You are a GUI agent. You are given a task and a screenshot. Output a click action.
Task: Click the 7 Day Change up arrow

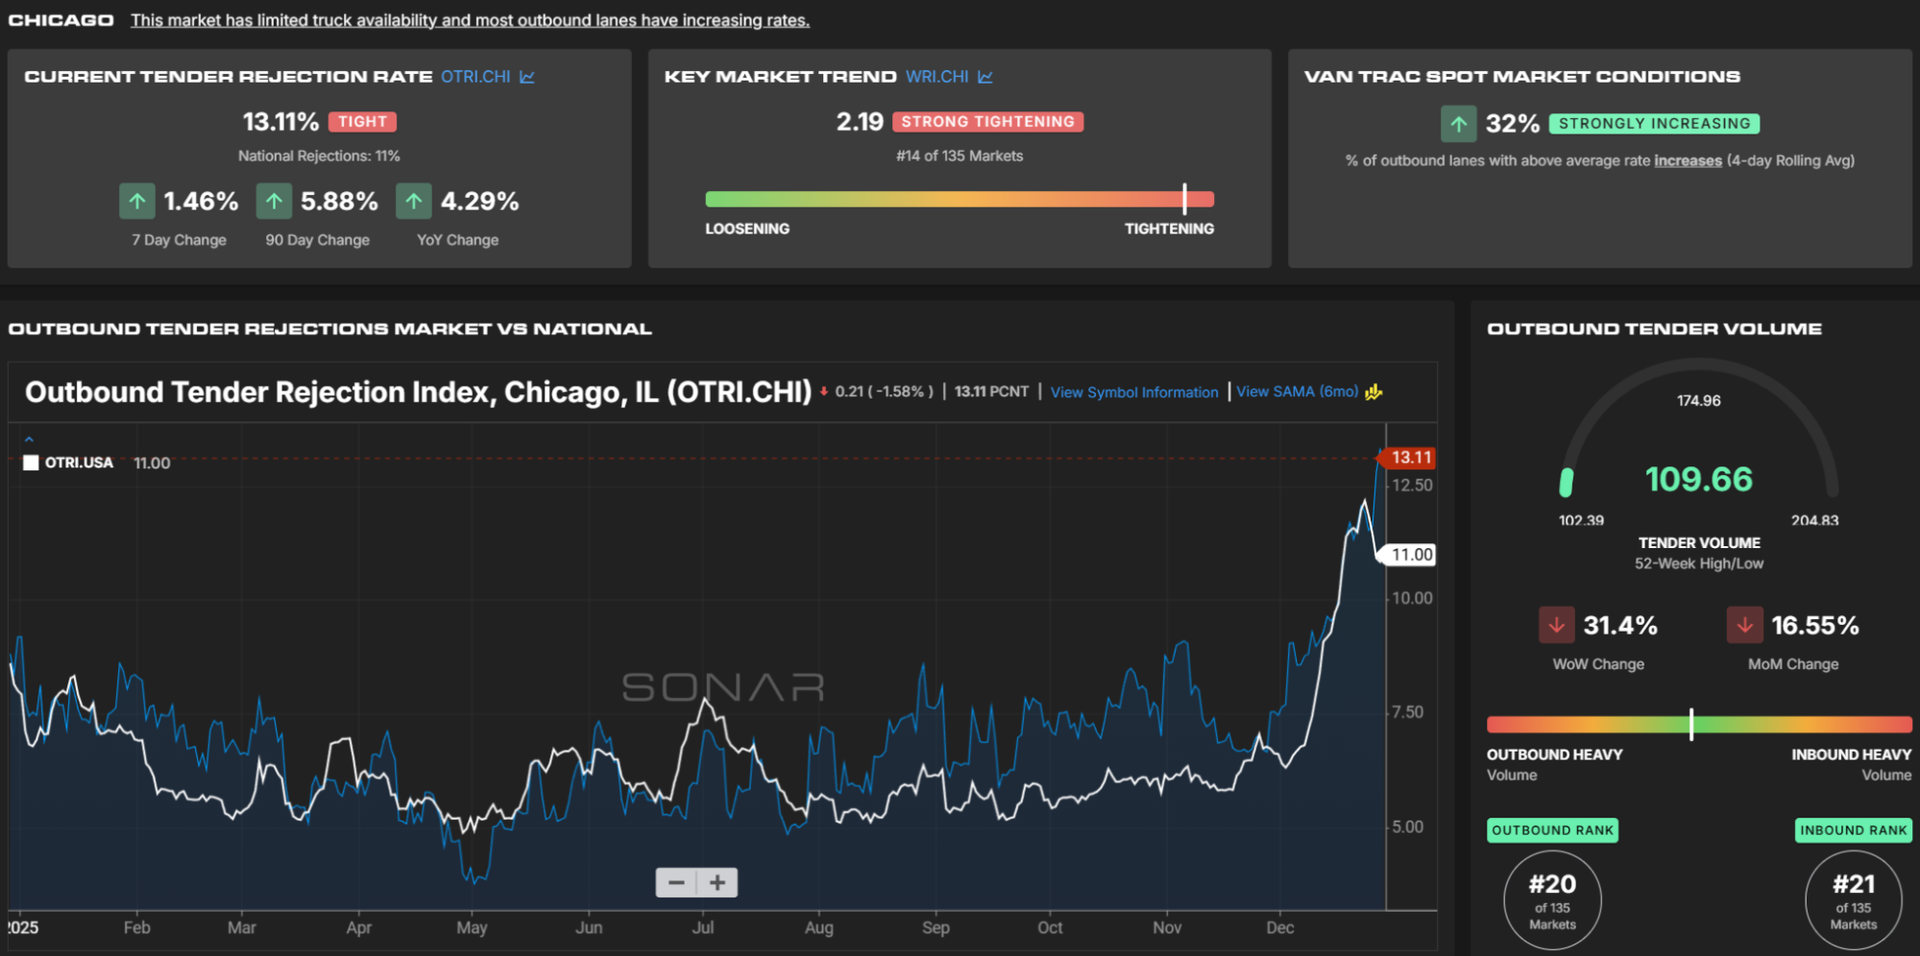click(137, 201)
